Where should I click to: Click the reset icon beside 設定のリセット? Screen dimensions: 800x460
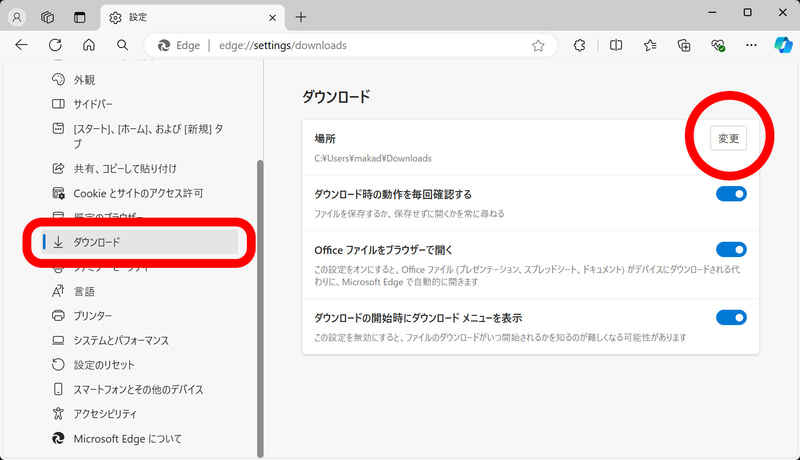pos(58,365)
